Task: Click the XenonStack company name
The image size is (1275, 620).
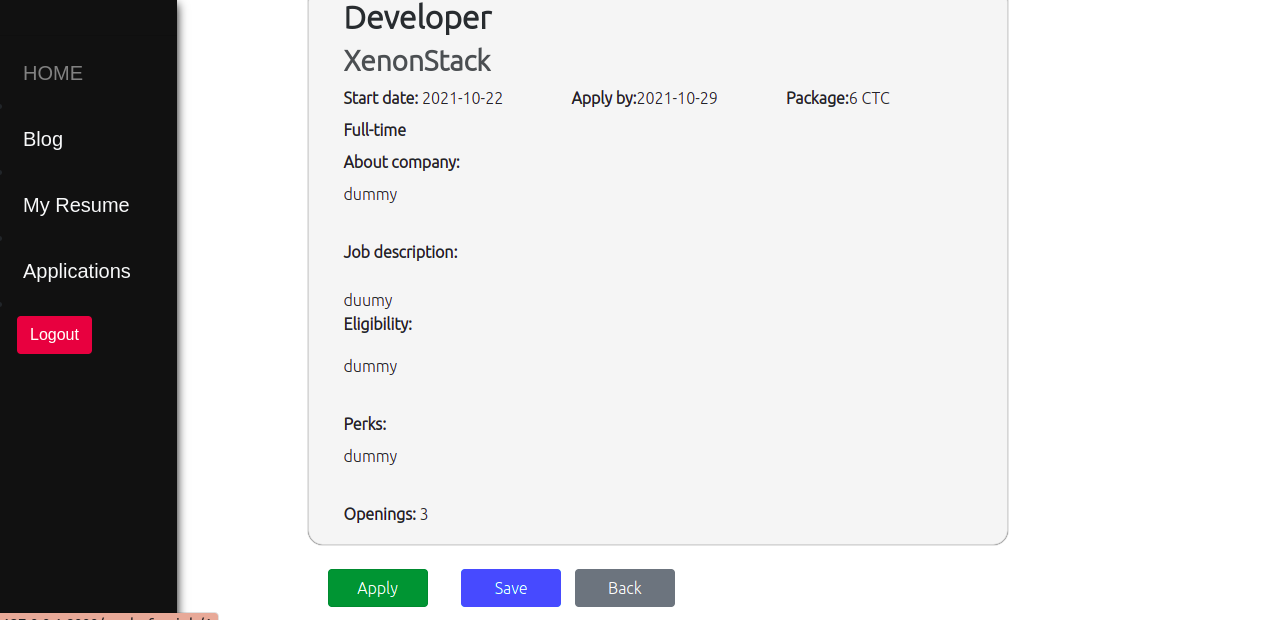Action: coord(417,60)
